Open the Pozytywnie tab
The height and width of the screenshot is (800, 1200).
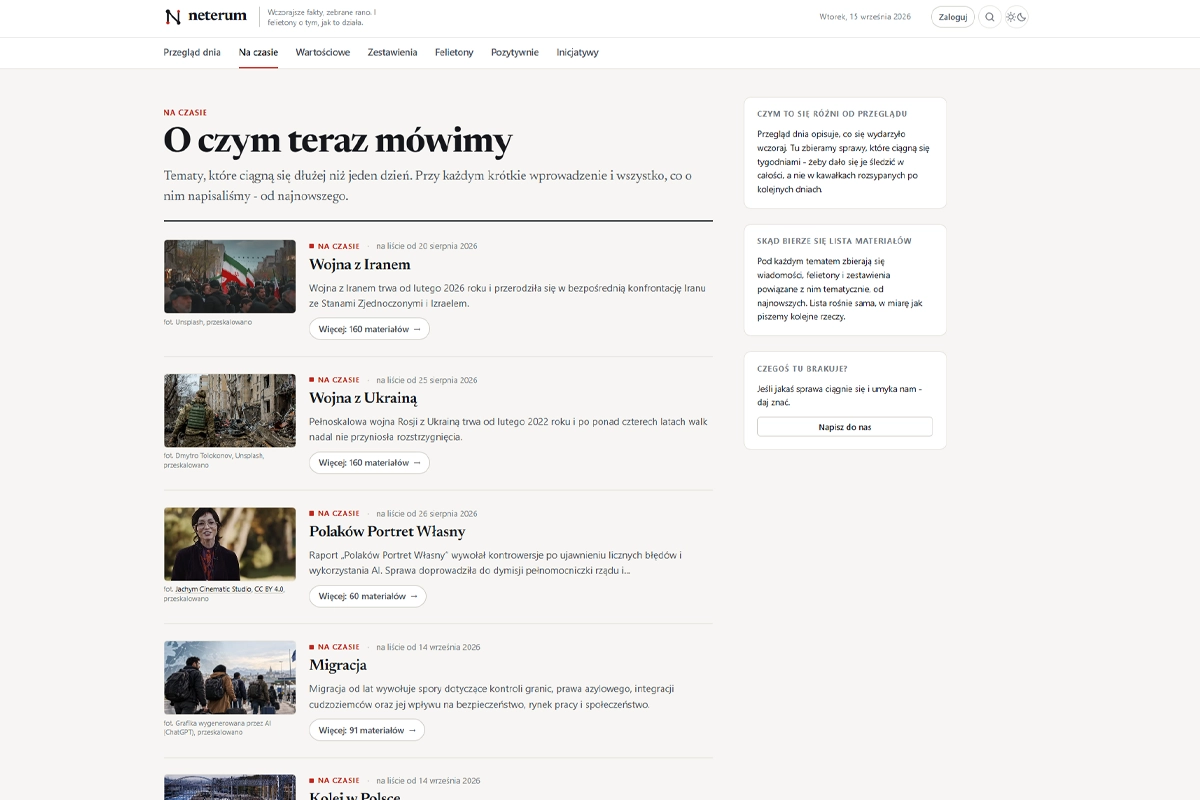pos(515,52)
